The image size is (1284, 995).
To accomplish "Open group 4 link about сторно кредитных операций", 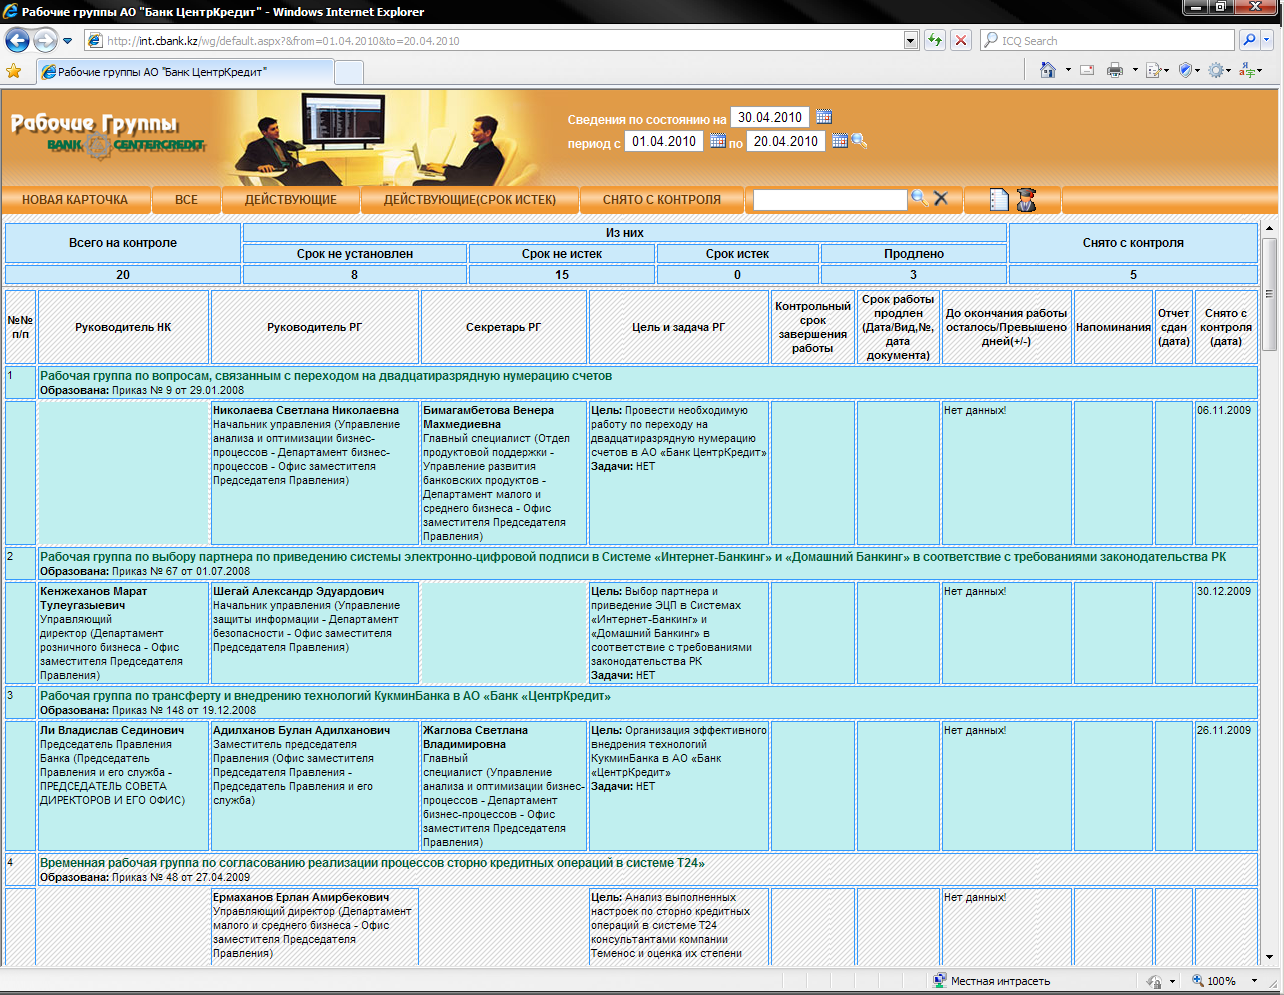I will tap(372, 863).
